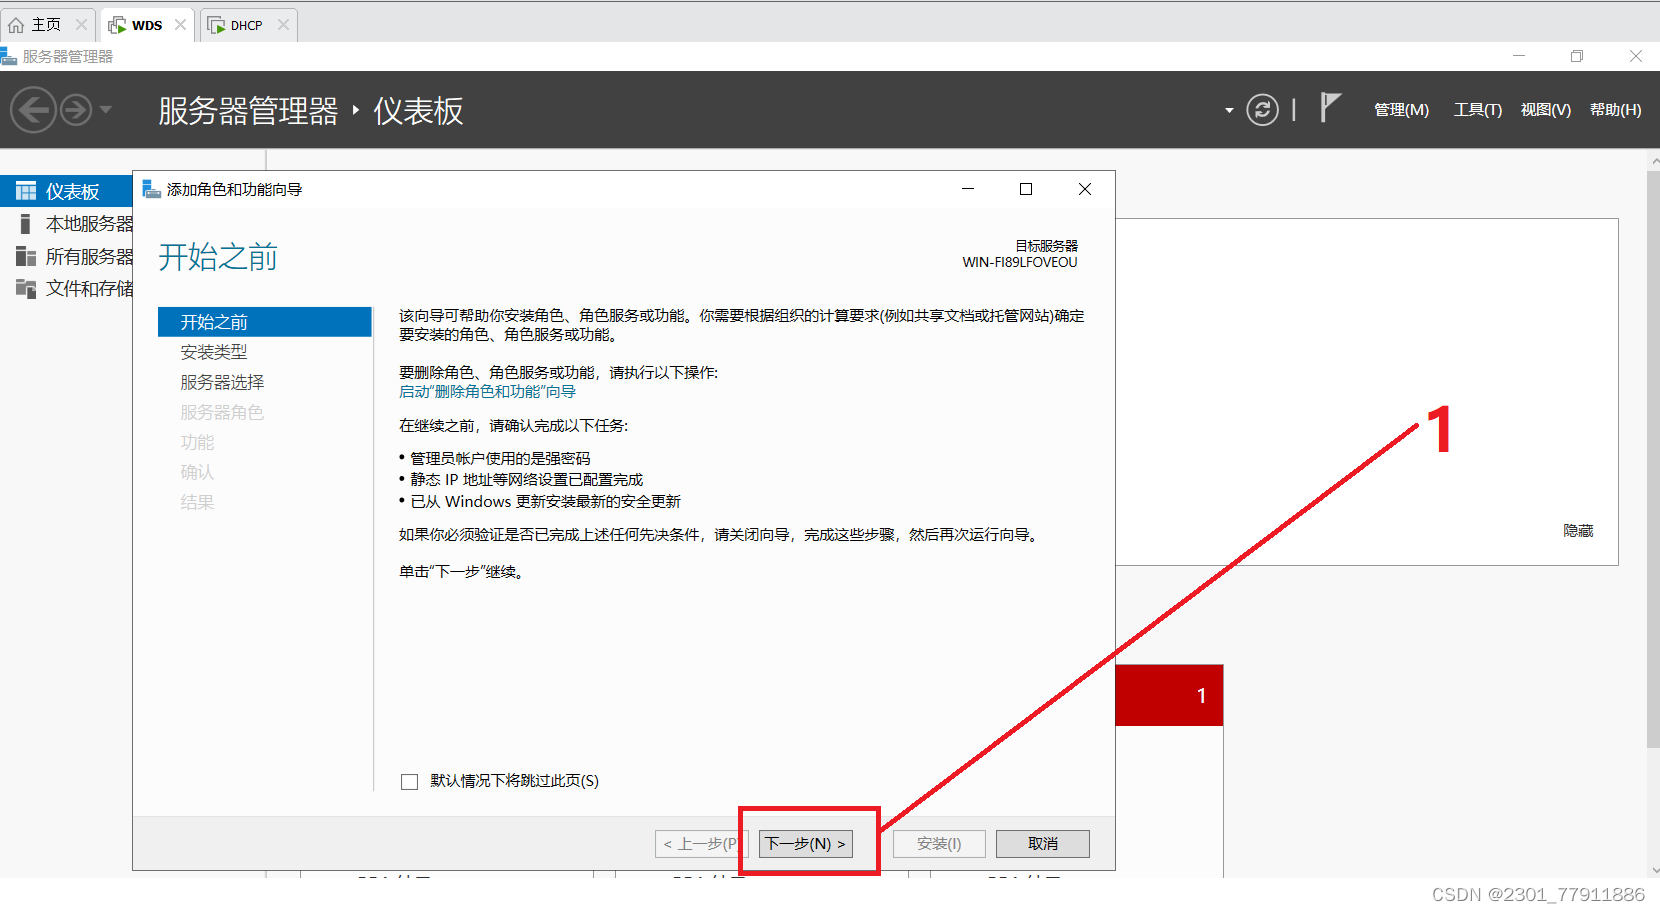Click the 隐藏 link in the dashboard
Image resolution: width=1660 pixels, height=913 pixels.
1578,531
